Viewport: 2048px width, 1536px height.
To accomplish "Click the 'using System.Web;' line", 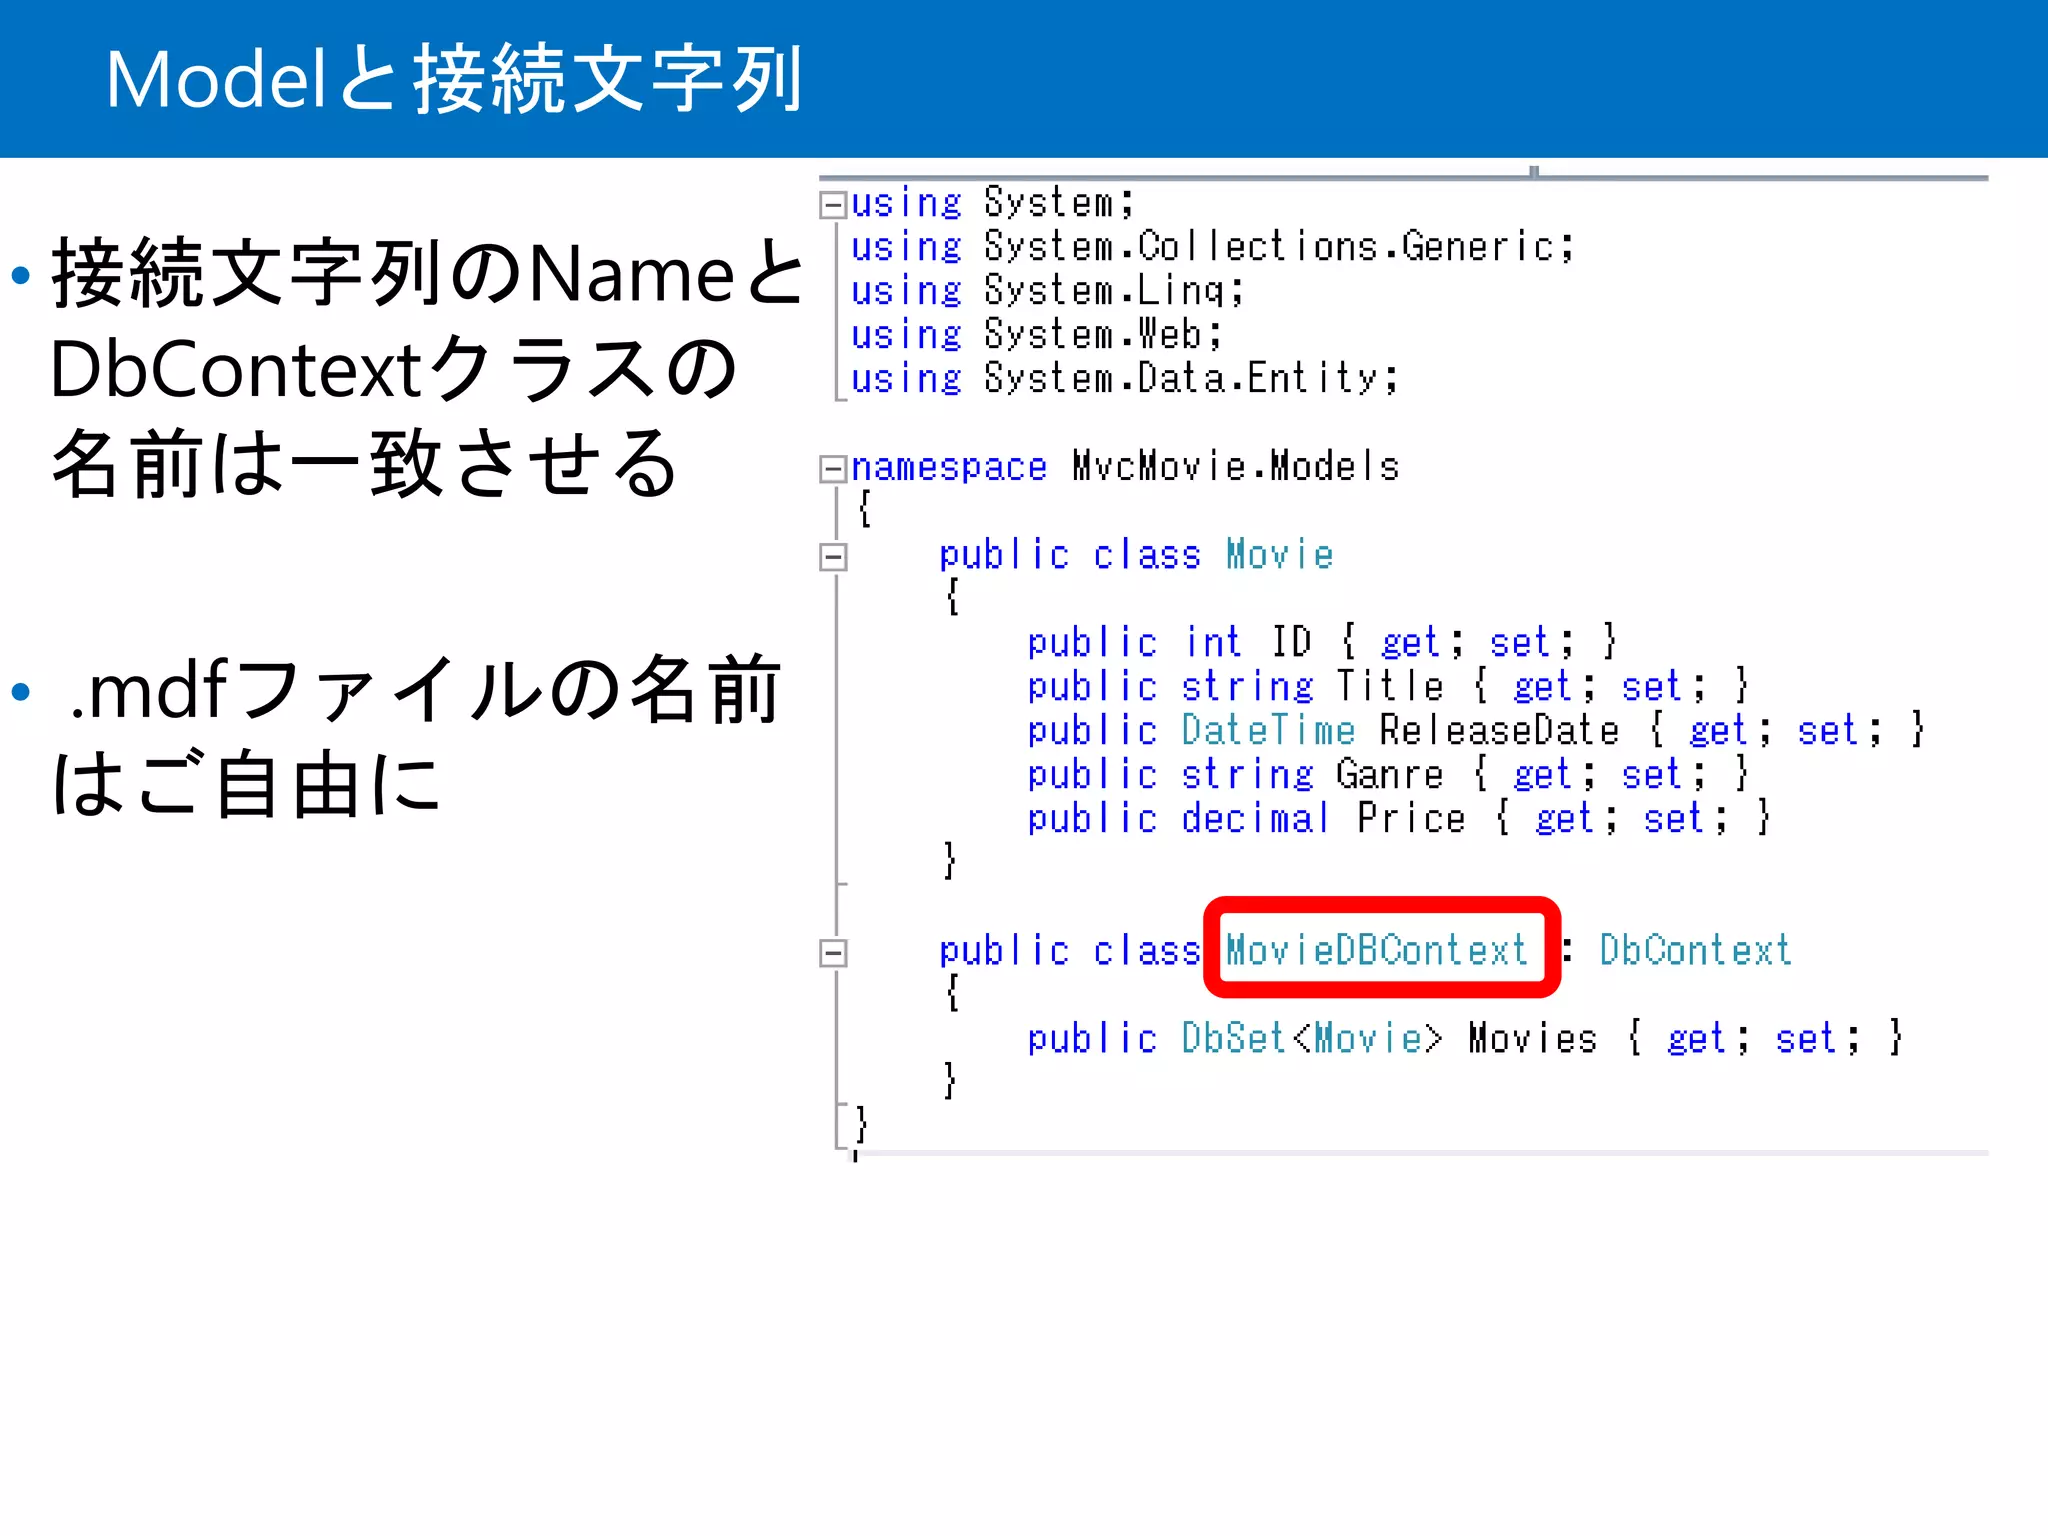I will click(x=1036, y=335).
